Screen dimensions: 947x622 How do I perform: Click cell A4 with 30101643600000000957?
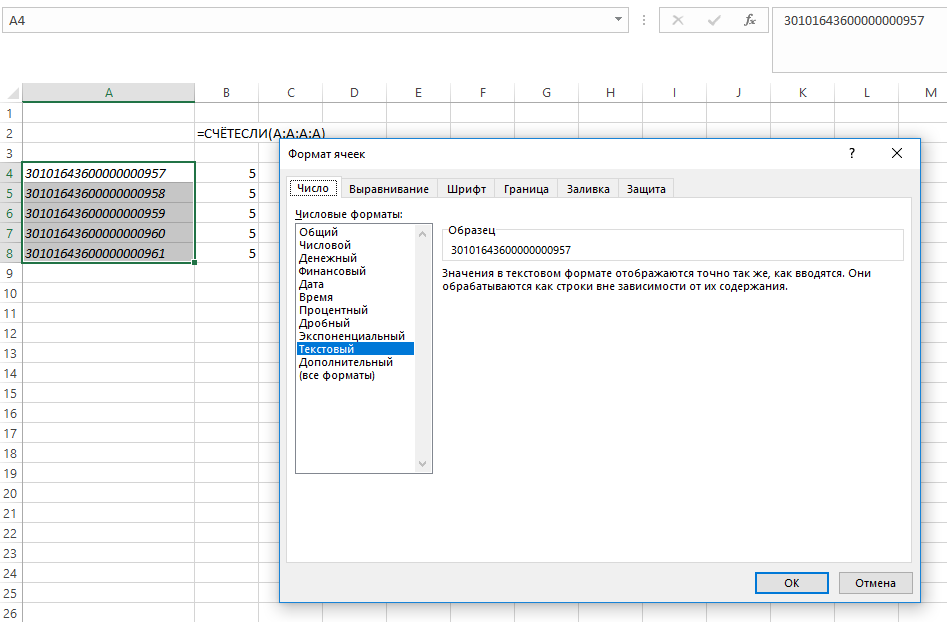[109, 173]
